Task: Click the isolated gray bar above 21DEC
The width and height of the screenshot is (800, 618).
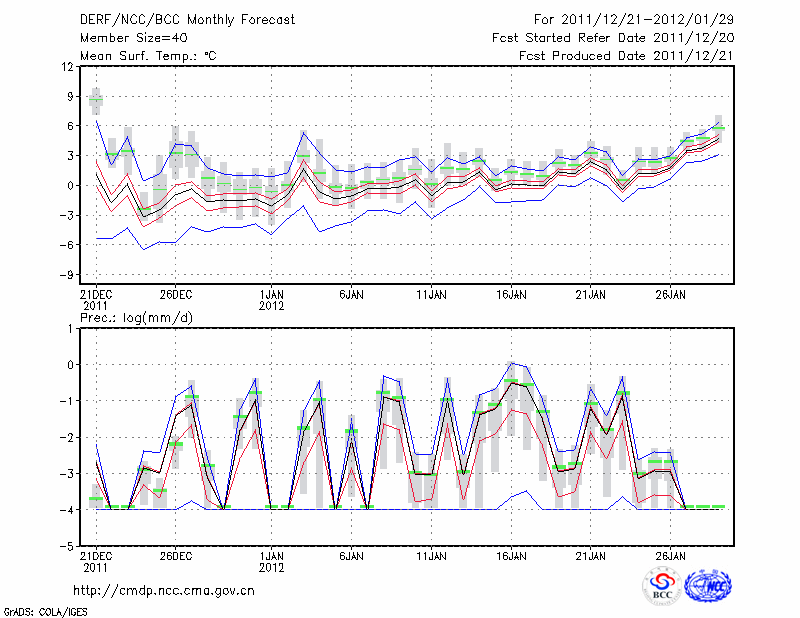Action: (x=96, y=99)
